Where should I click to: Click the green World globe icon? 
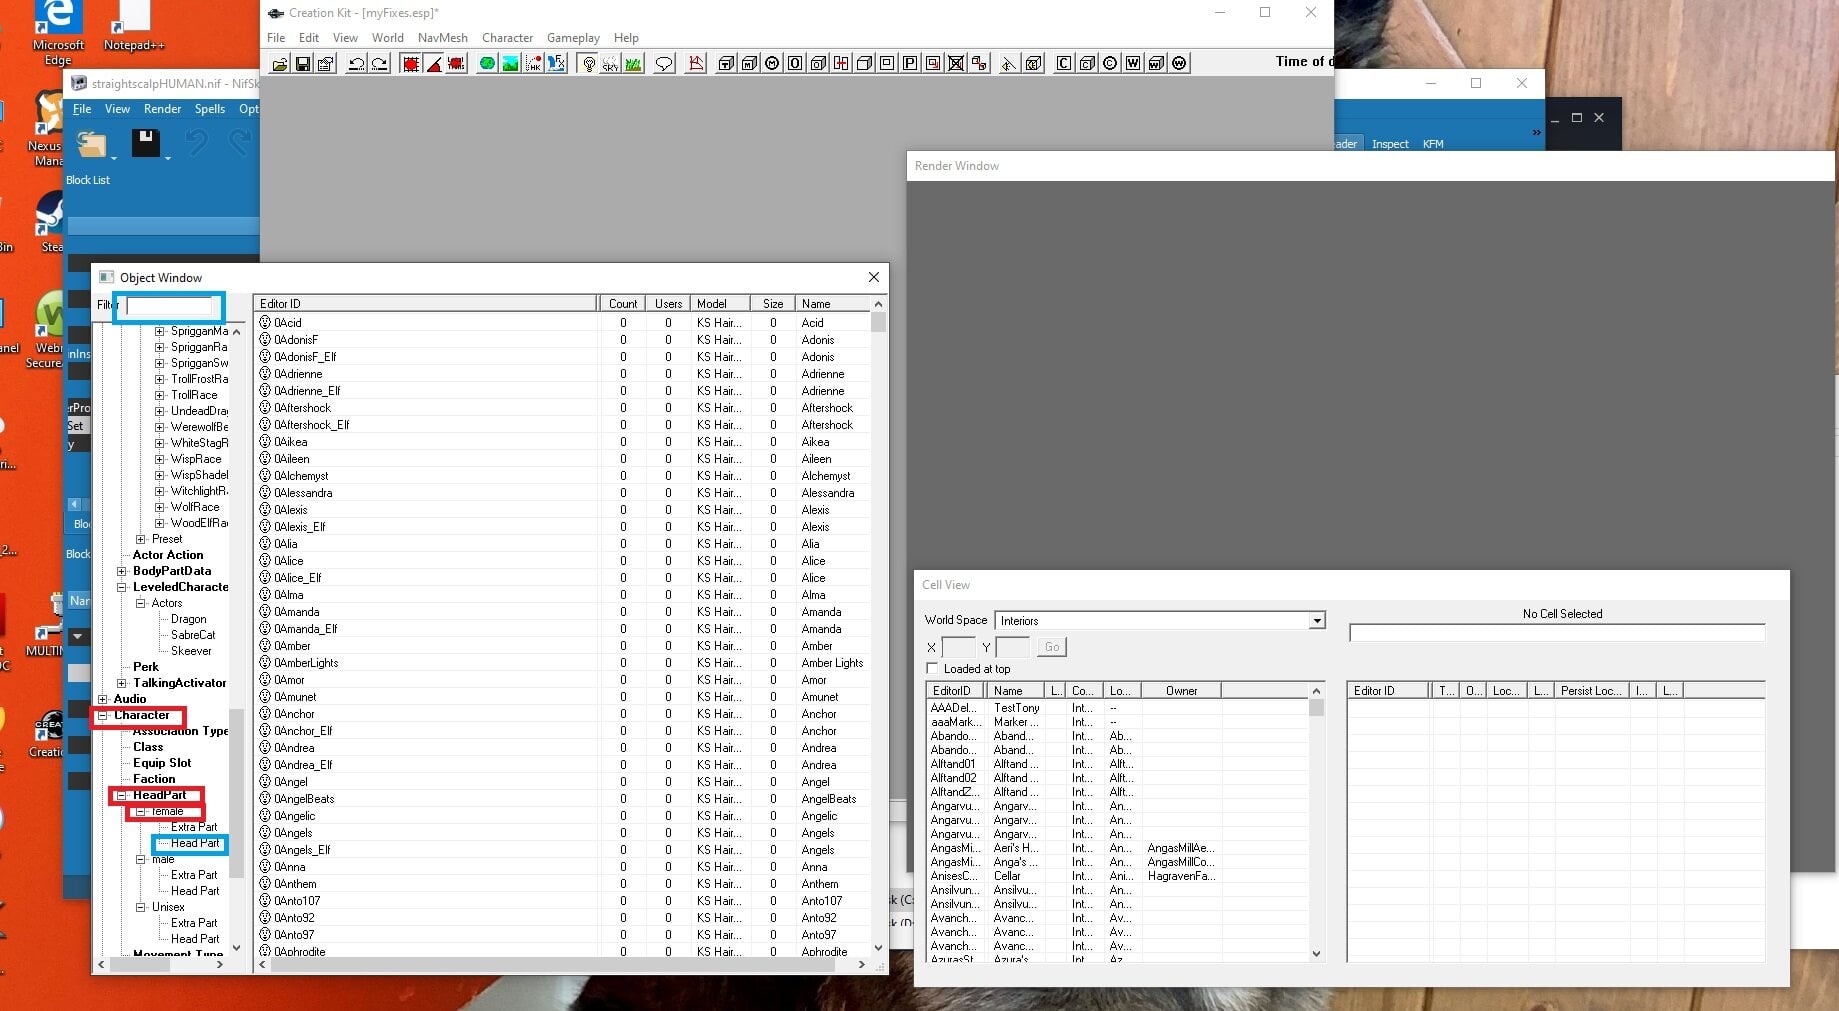(487, 63)
